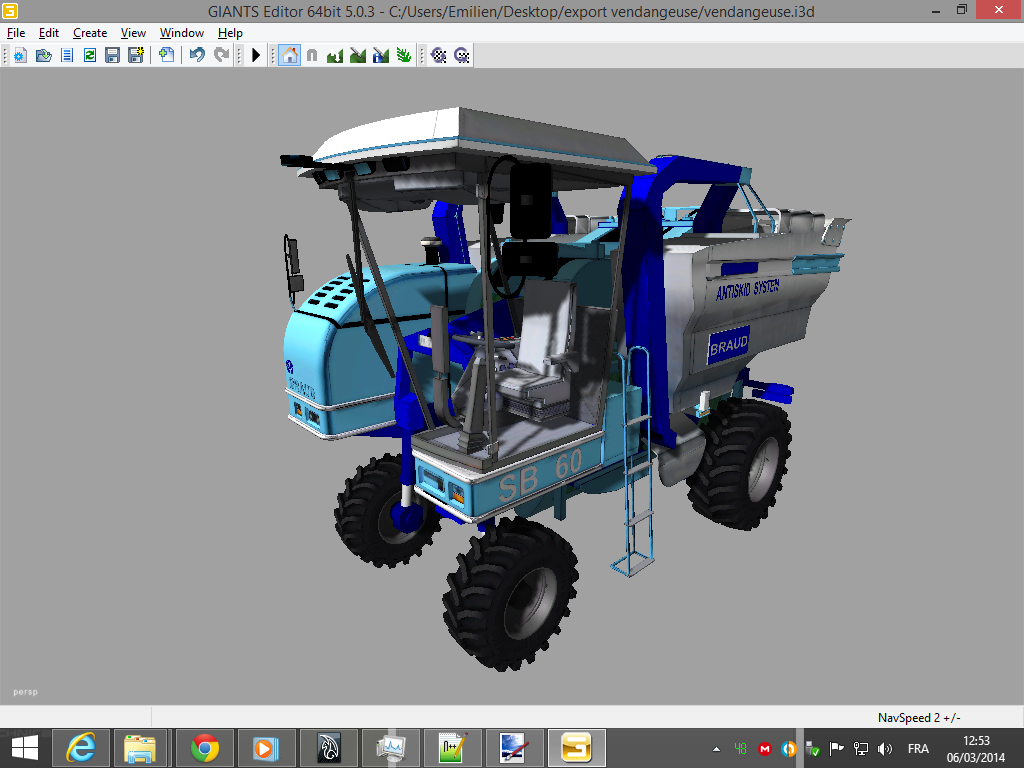Screen dimensions: 1024x768
Task: Open the Edit menu
Action: (49, 33)
